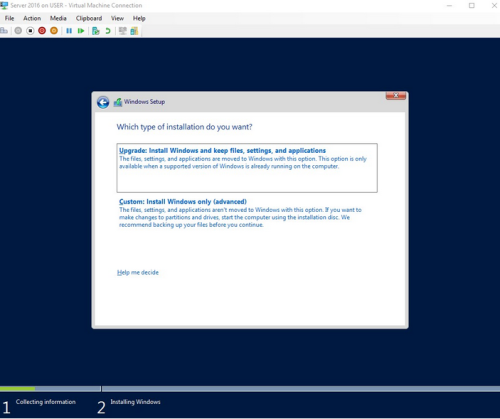Turn off the VM with the stop icon
The height and width of the screenshot is (419, 500).
point(30,31)
